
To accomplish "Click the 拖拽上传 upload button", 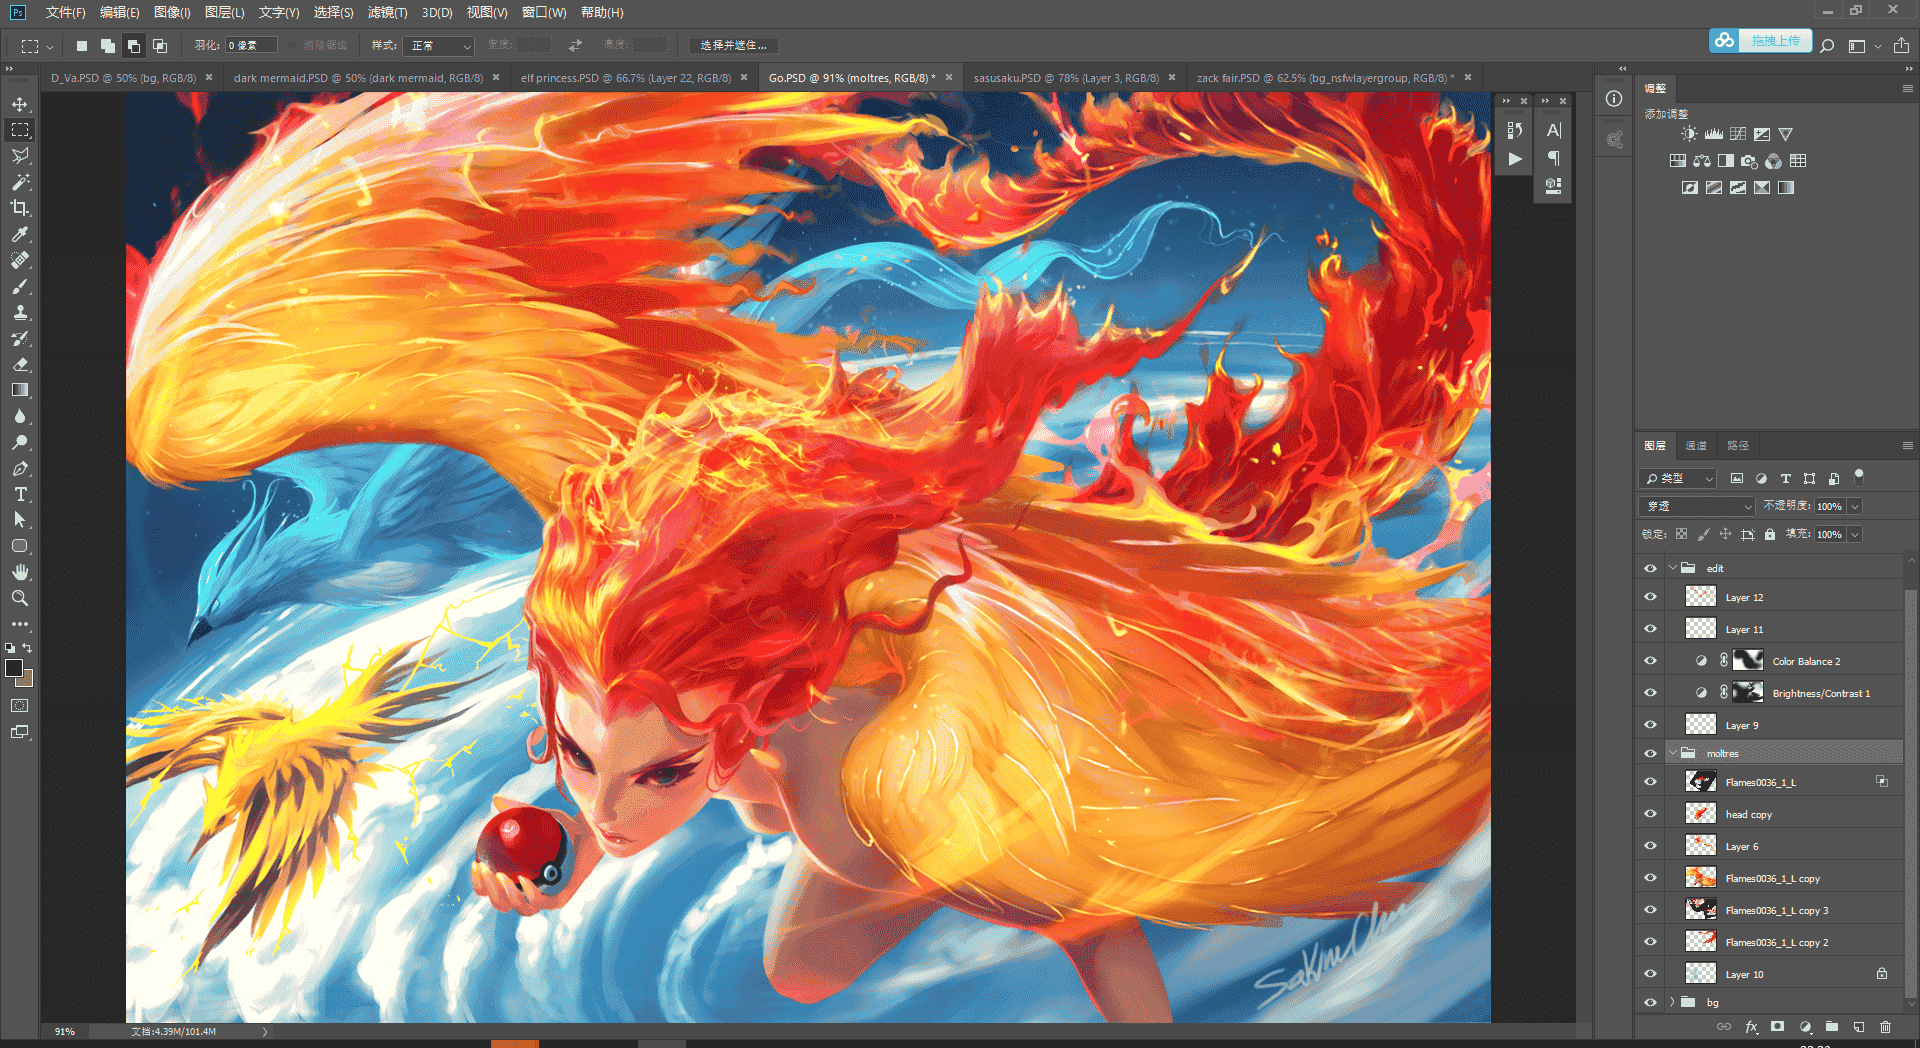I will (x=1761, y=41).
